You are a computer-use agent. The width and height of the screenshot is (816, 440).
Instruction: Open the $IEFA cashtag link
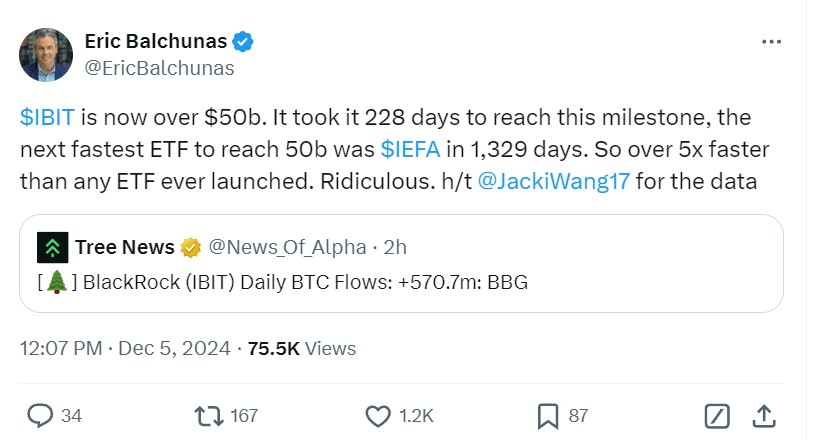point(408,149)
